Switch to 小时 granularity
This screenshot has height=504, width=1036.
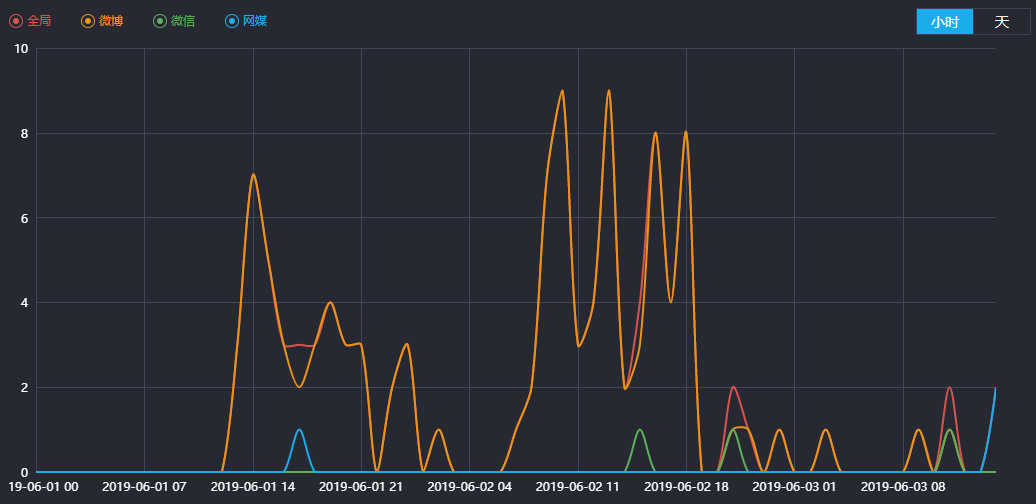(945, 22)
